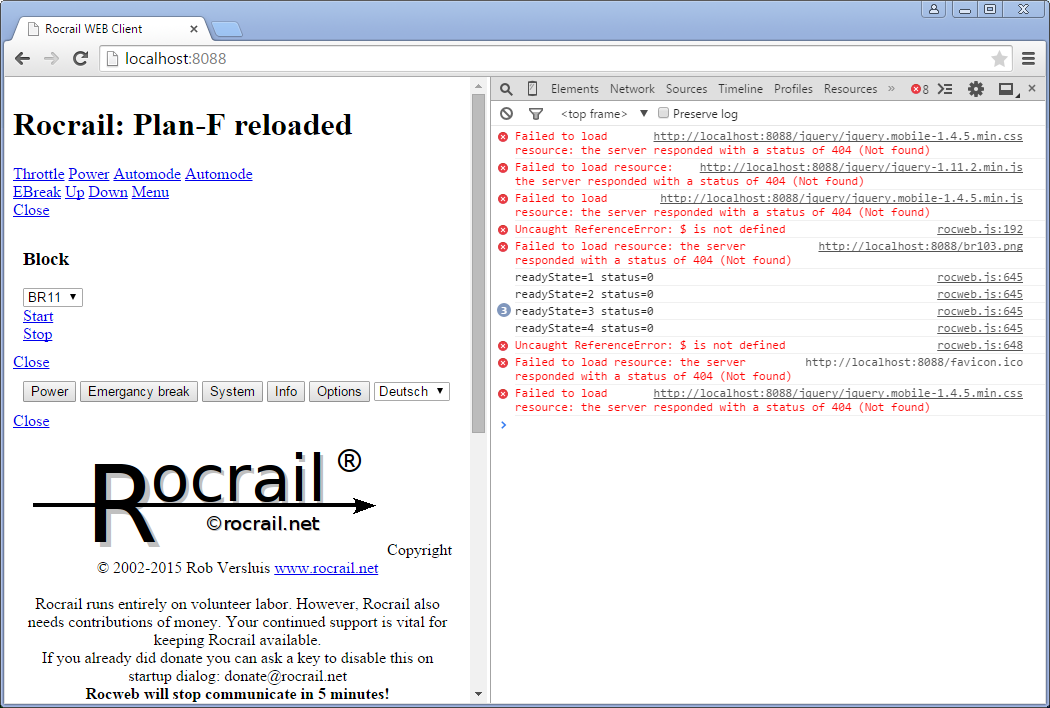1050x708 pixels.
Task: Open the Deutsch language dropdown
Action: 411,391
